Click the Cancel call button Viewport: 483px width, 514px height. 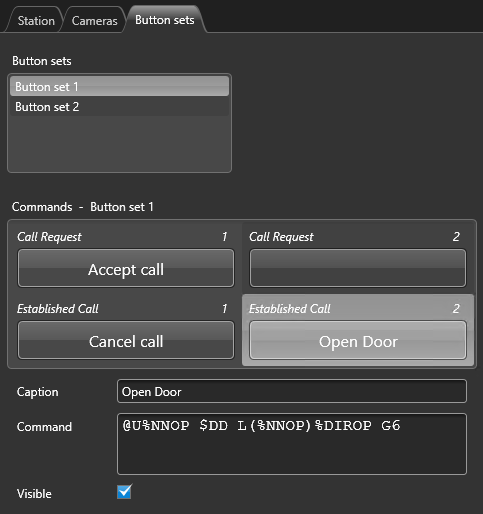coord(126,340)
